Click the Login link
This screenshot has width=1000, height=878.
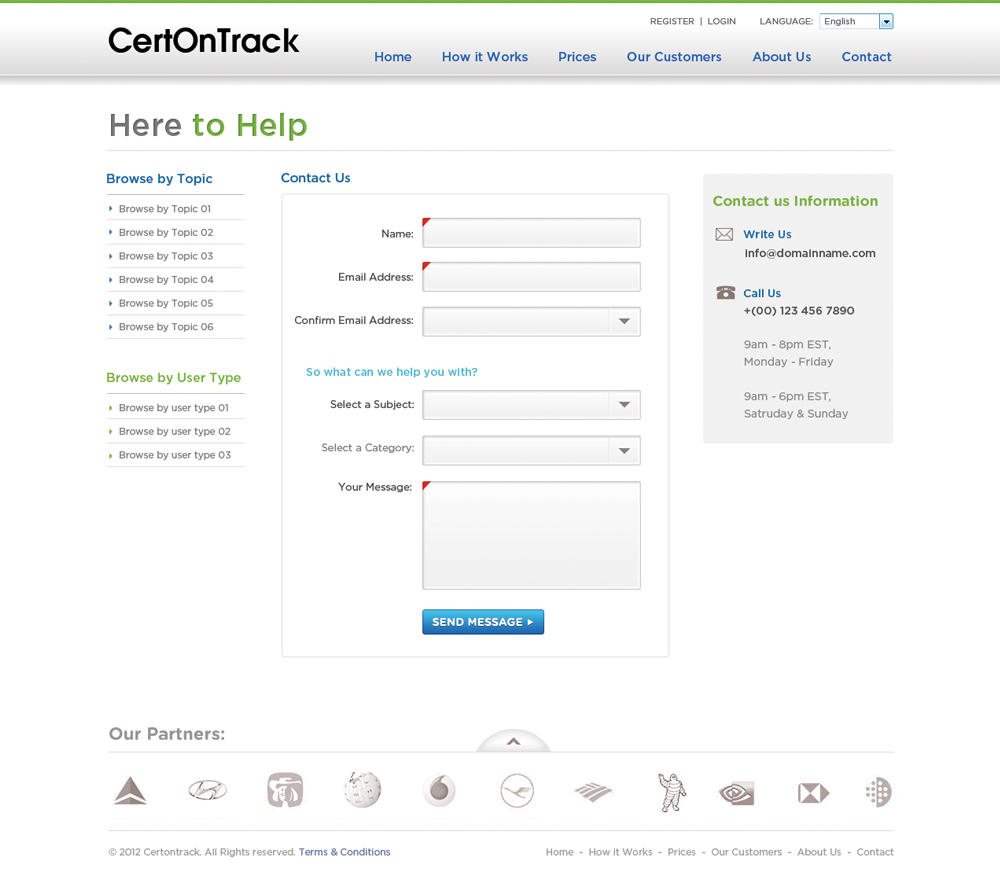pos(721,21)
